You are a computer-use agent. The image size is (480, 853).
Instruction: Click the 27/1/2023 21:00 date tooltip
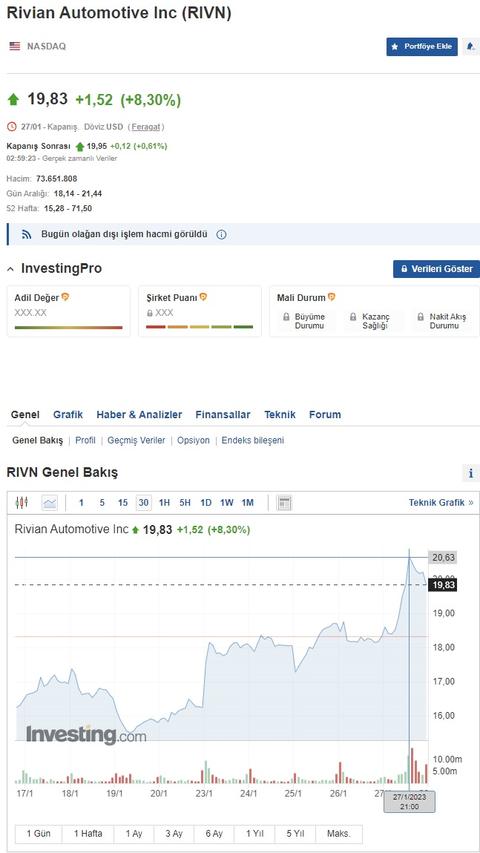(409, 802)
